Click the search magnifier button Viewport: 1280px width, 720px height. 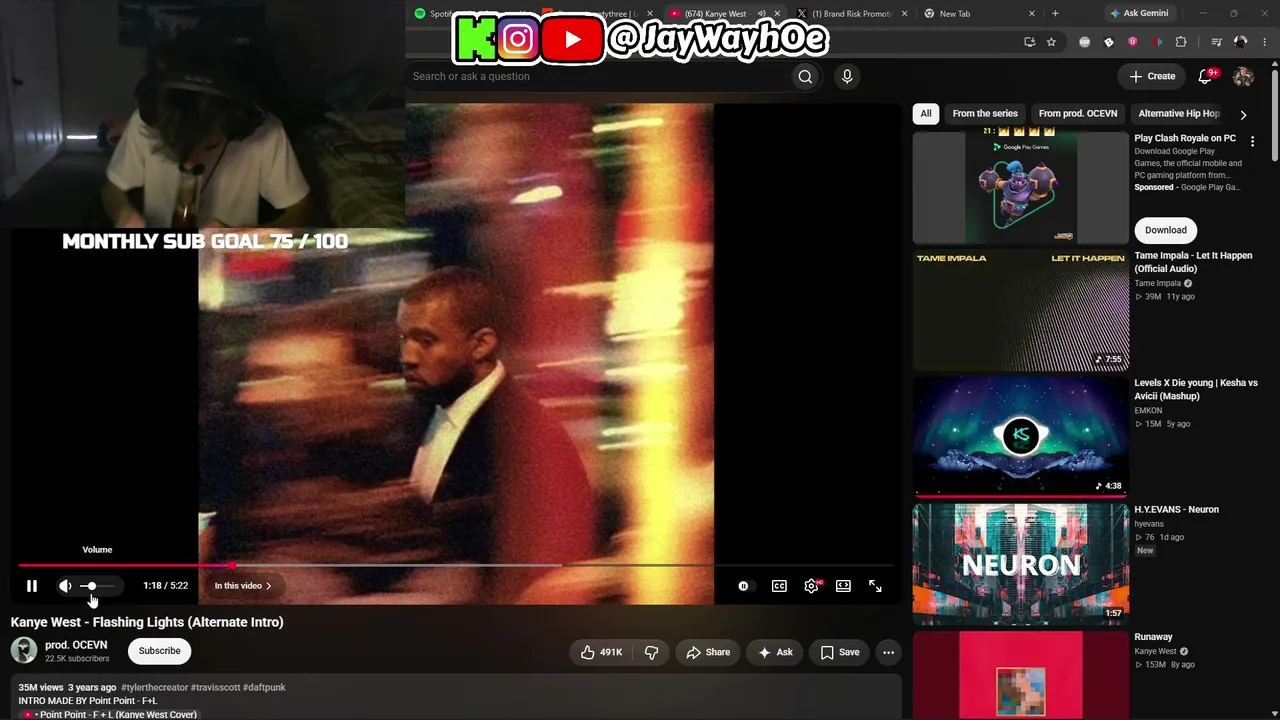click(805, 76)
